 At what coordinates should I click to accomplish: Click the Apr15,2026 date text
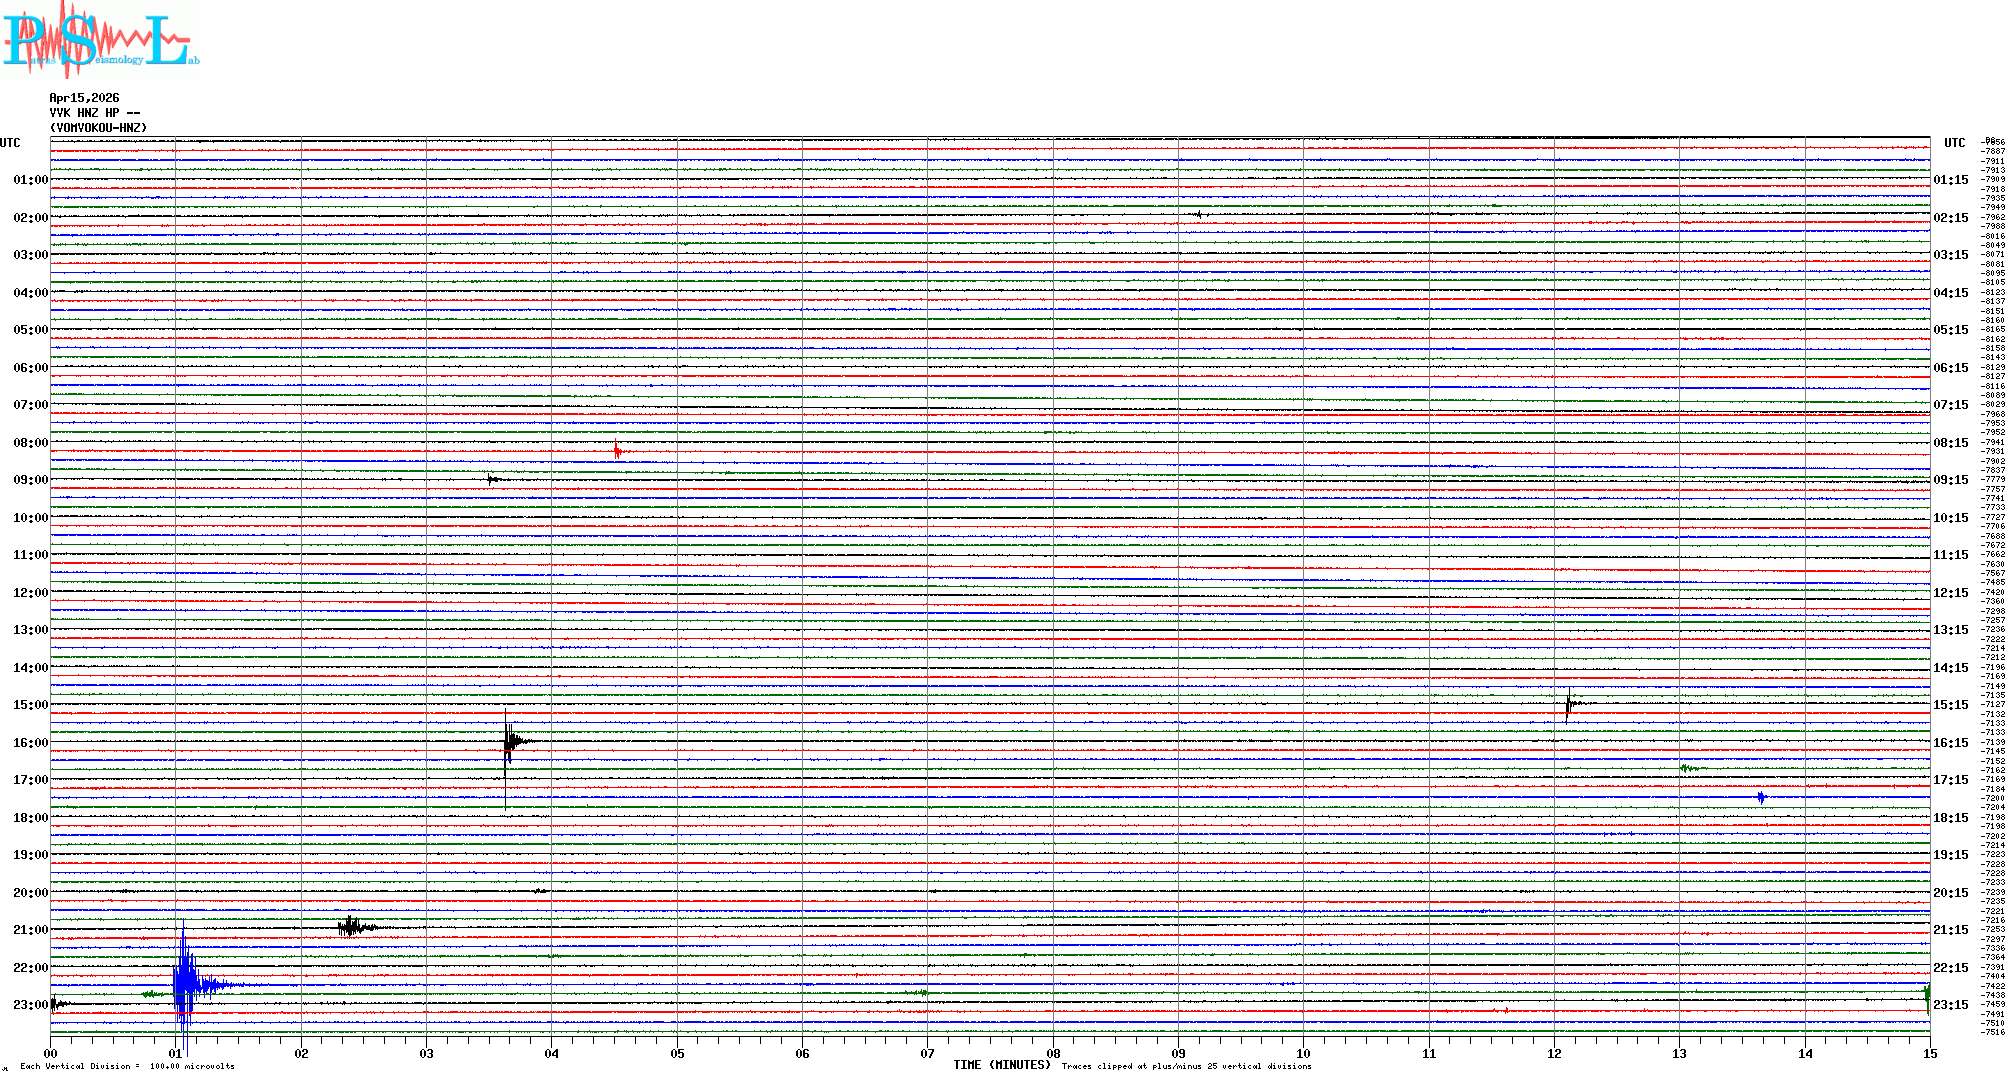[x=84, y=98]
